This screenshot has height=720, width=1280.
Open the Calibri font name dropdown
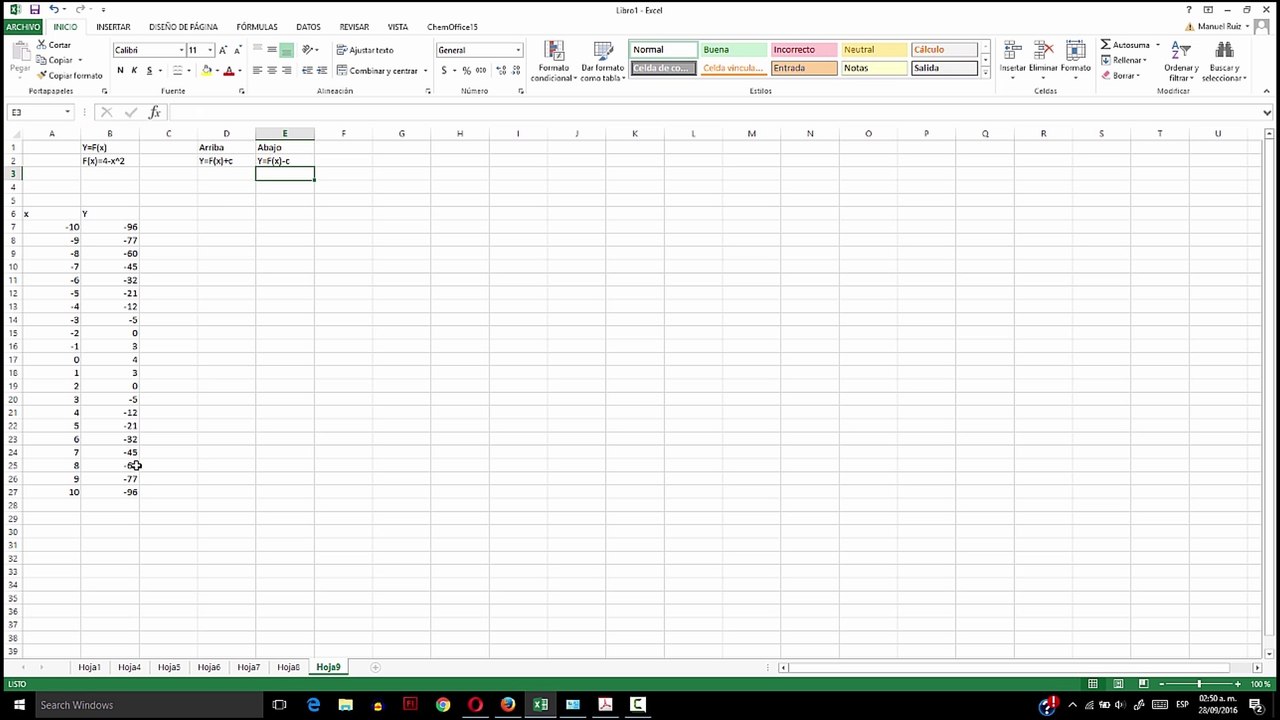point(181,50)
